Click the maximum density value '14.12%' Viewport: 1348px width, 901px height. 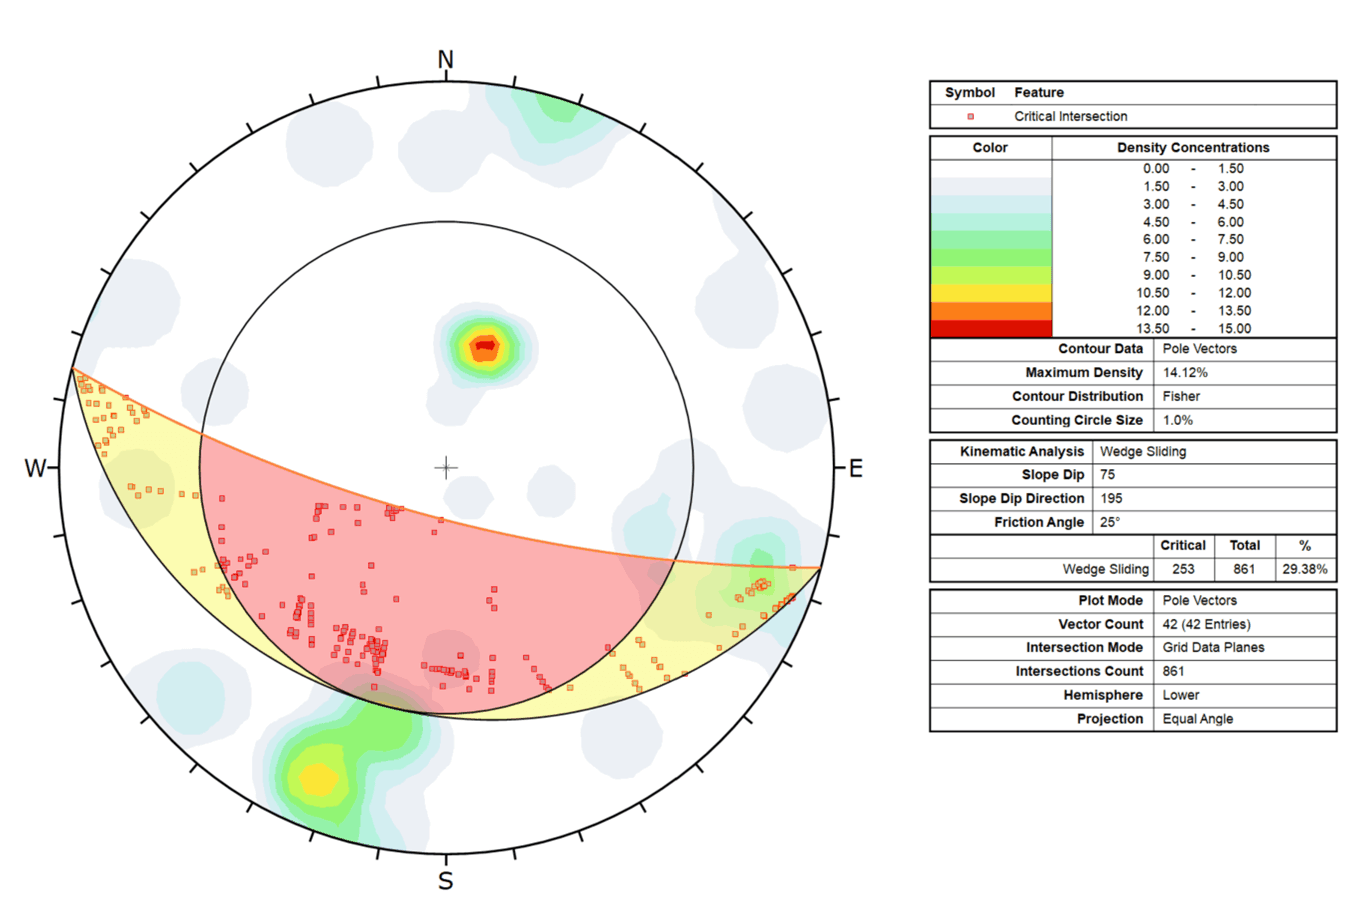coord(1185,373)
